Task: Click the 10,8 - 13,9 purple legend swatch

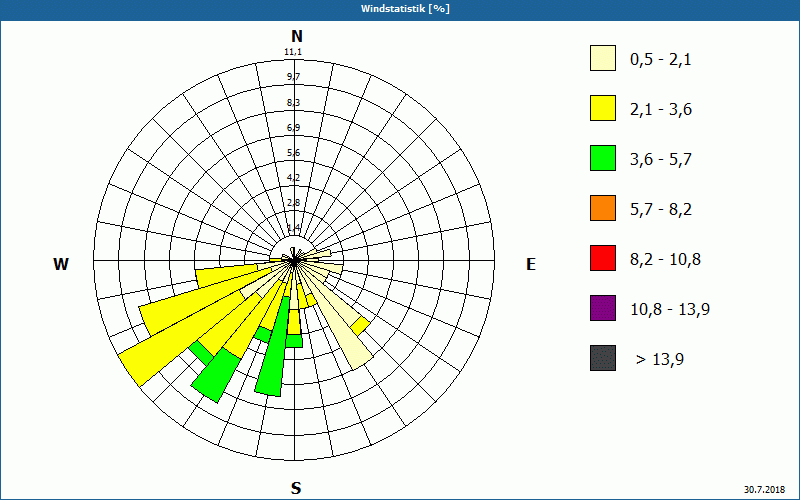Action: 603,308
